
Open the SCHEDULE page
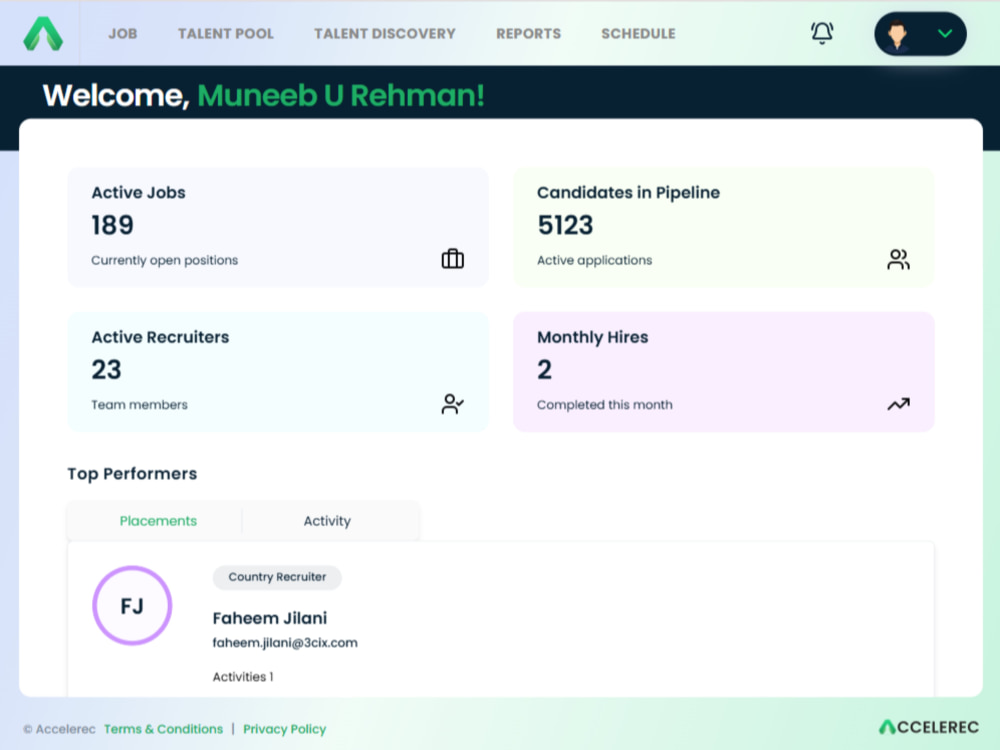(638, 34)
